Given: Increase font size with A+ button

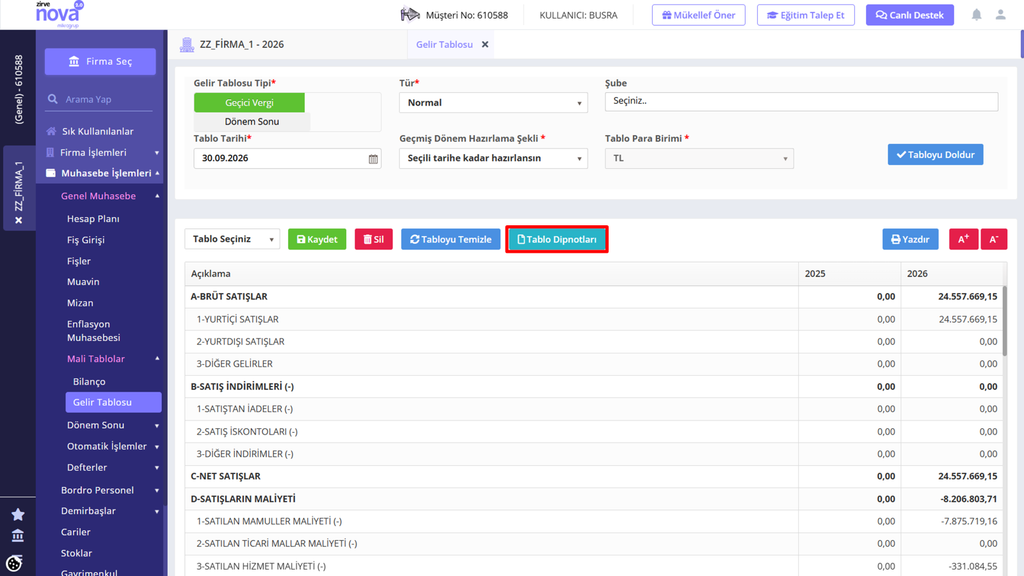Looking at the screenshot, I should click(963, 239).
